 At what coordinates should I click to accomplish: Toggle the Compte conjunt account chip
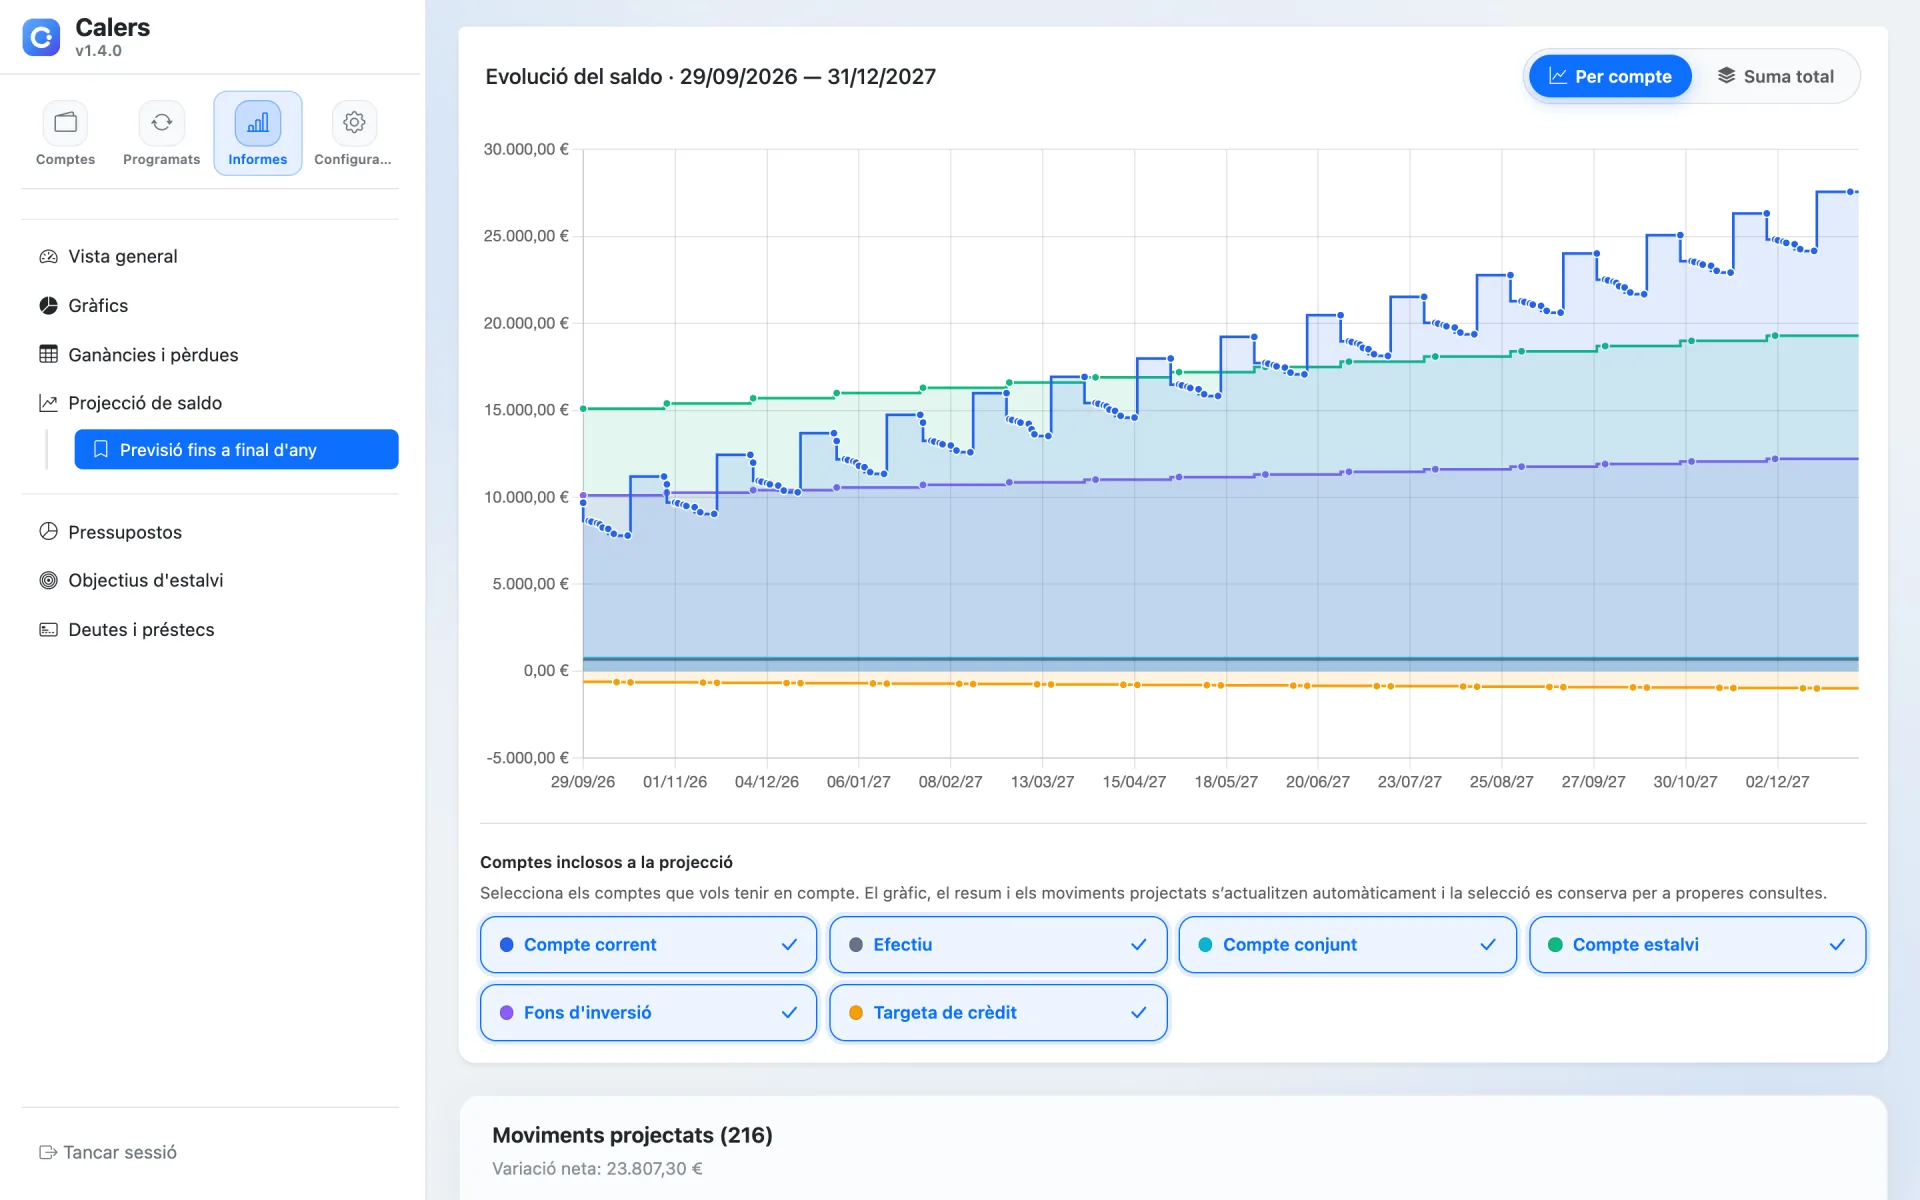(x=1347, y=945)
